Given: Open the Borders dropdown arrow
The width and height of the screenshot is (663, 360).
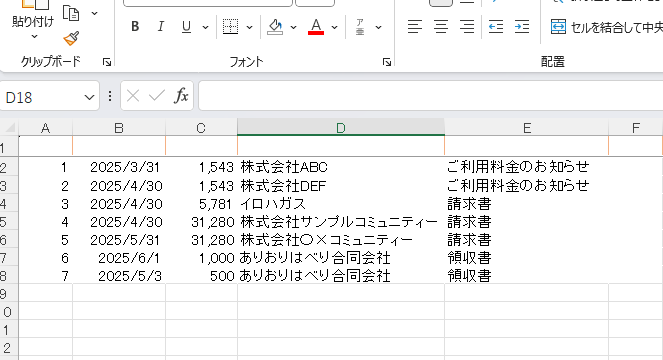Looking at the screenshot, I should coord(249,27).
